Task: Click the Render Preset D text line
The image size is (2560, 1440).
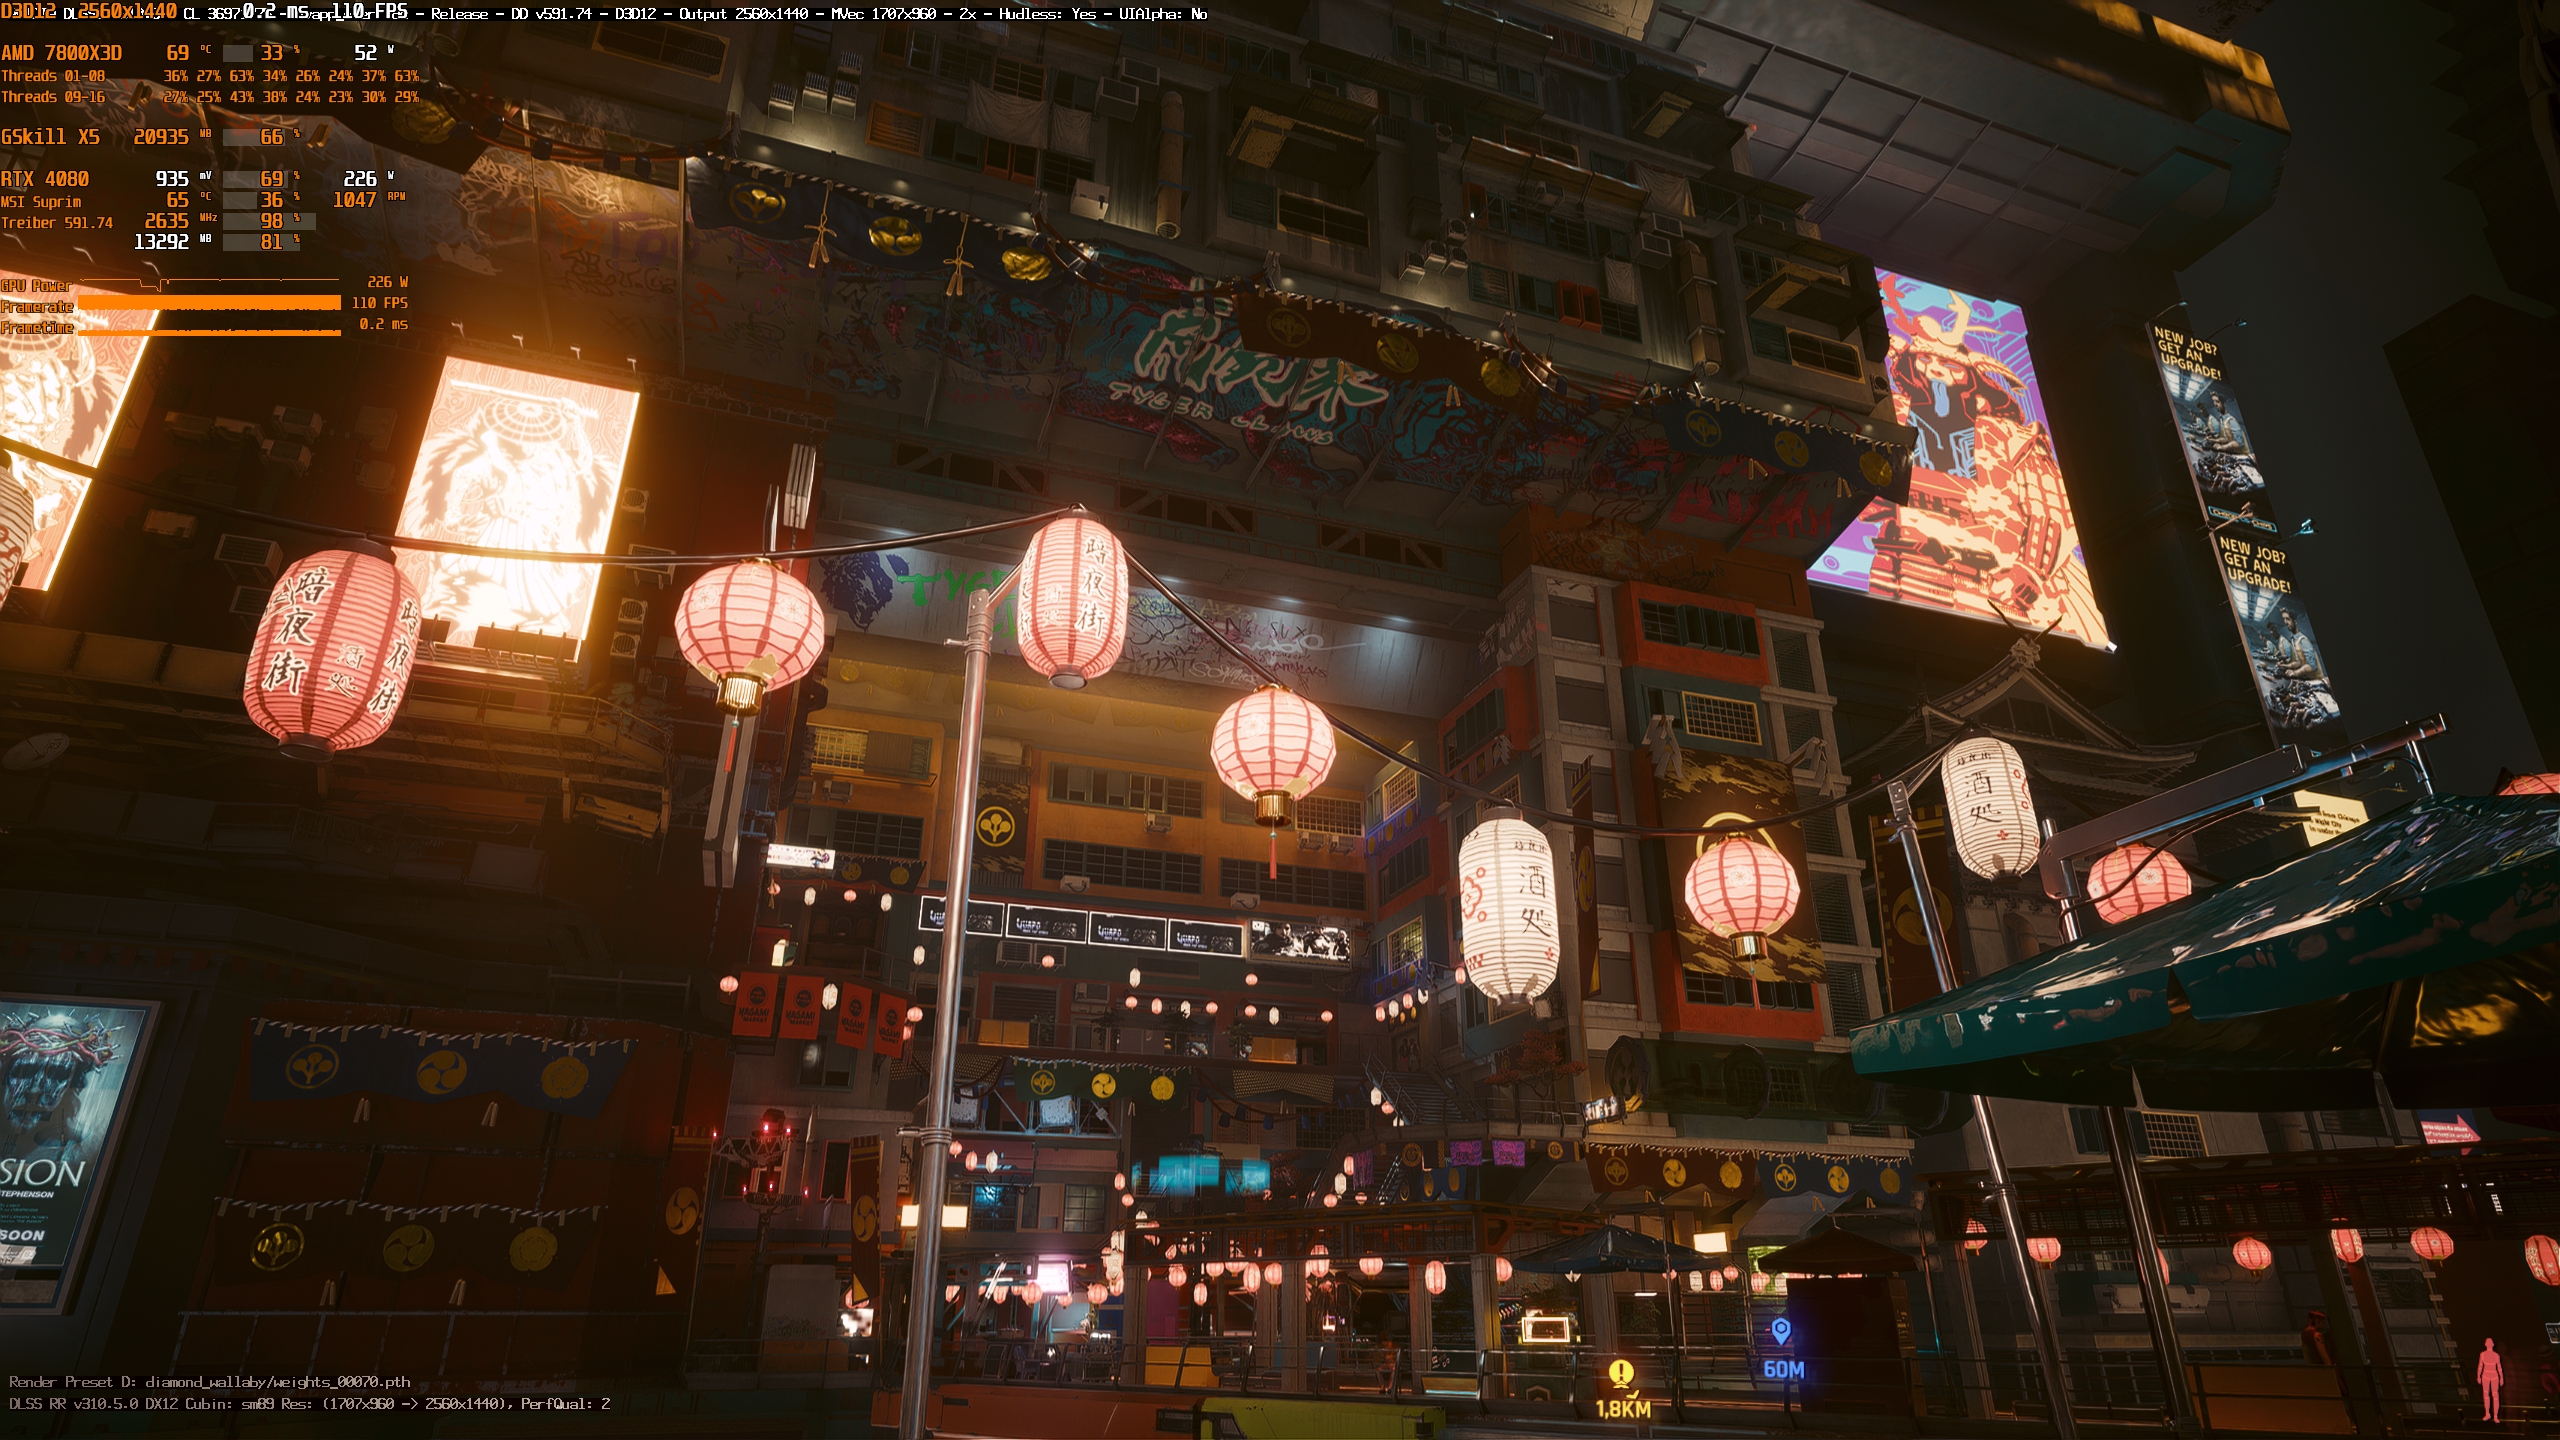Action: tap(209, 1382)
